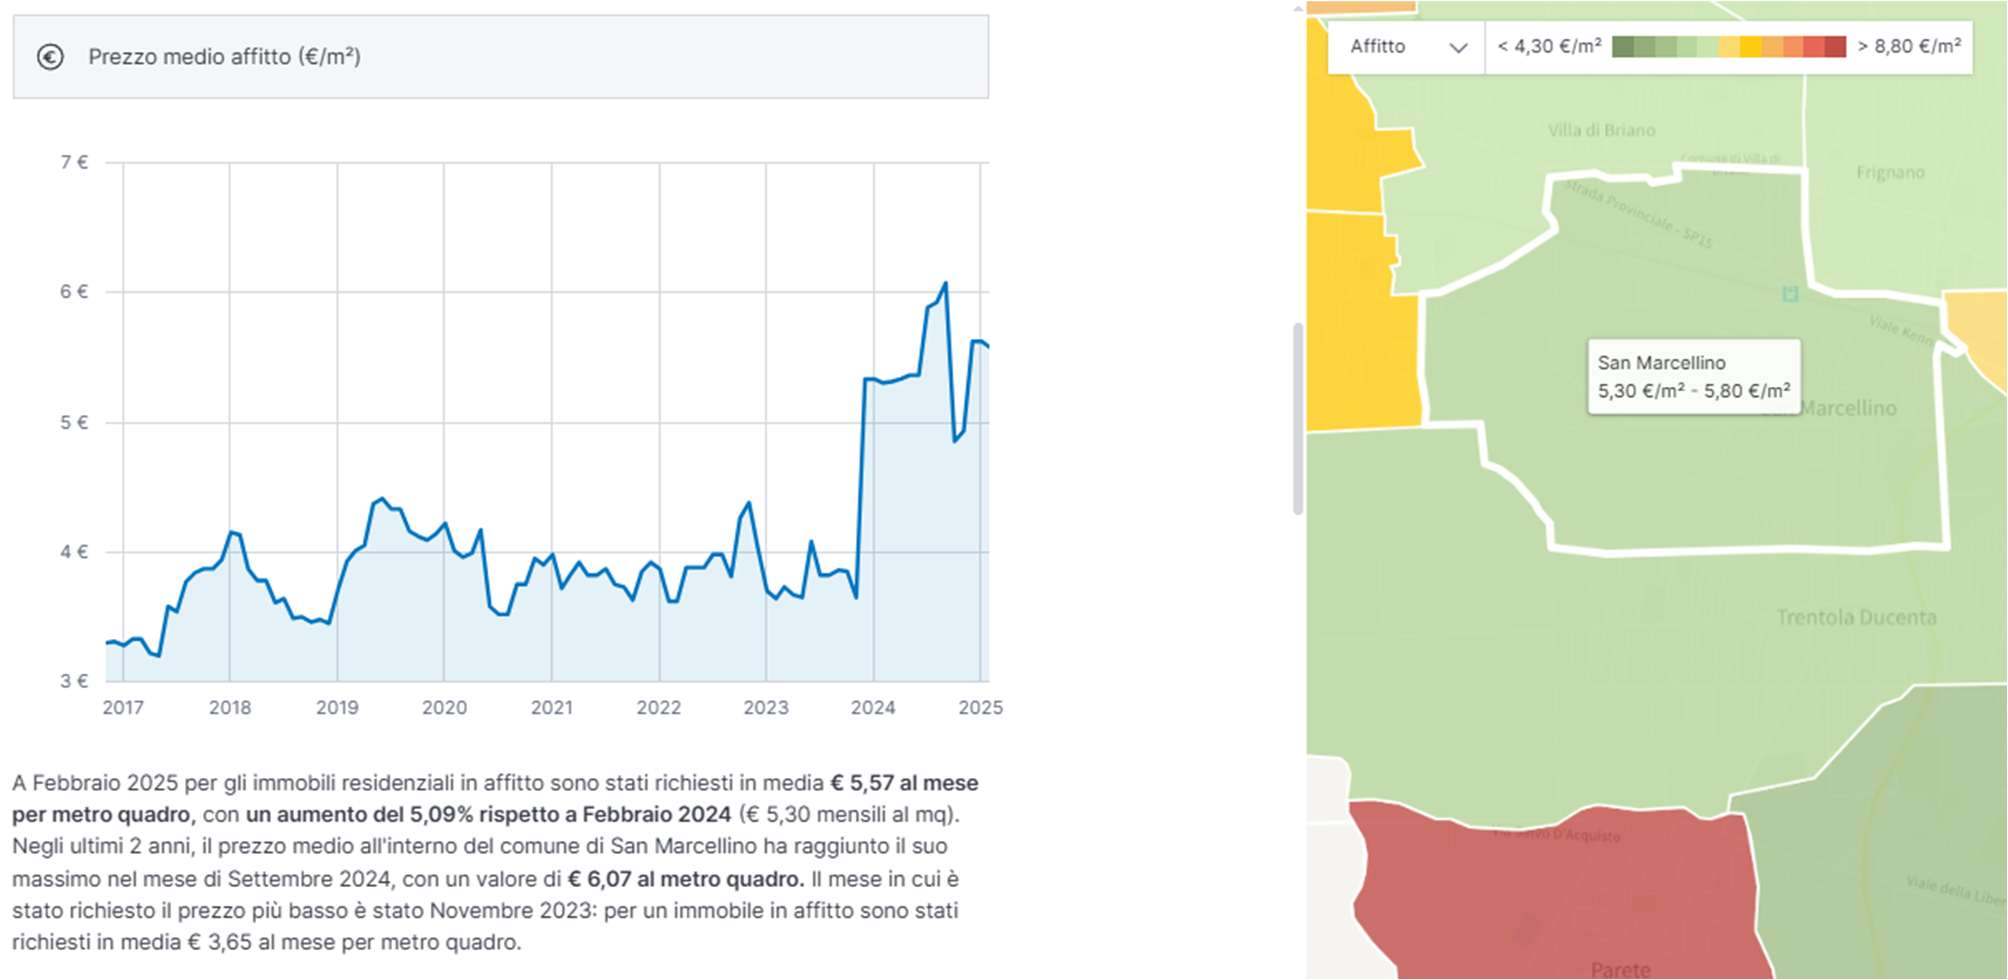Click the chart's highest peak near 6 €

coord(945,284)
